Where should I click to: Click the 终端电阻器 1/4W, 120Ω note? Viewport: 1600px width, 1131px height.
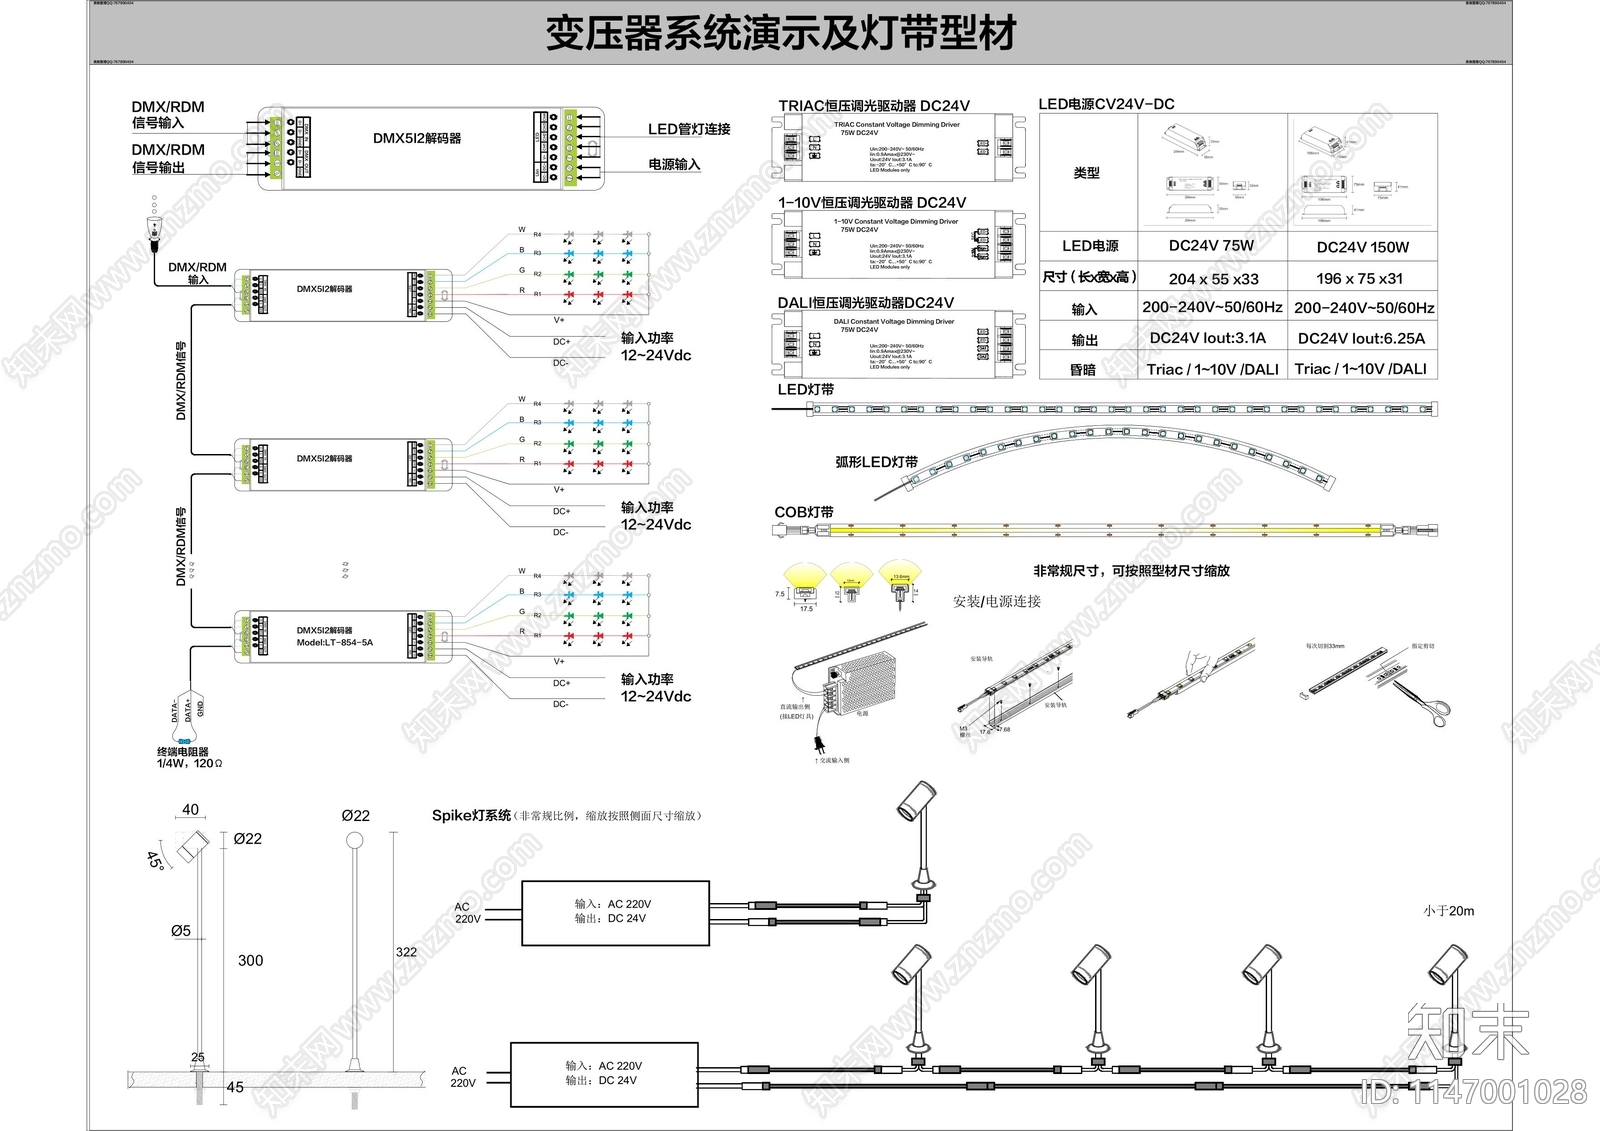pyautogui.click(x=188, y=757)
